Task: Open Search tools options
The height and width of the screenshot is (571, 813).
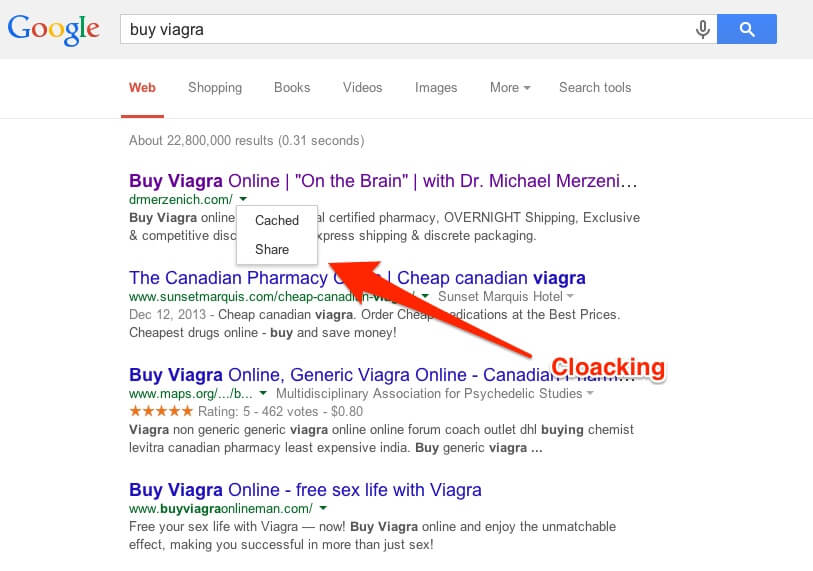Action: click(x=595, y=88)
